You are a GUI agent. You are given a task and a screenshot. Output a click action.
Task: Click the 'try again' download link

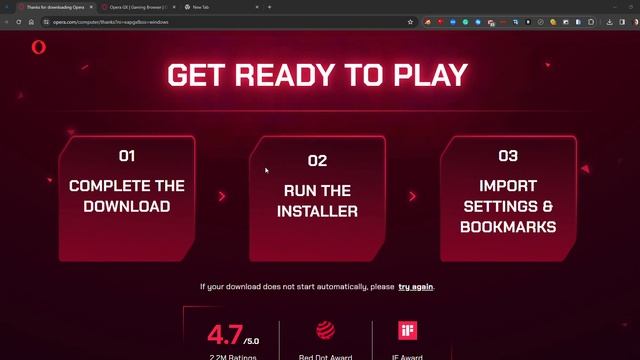416,287
